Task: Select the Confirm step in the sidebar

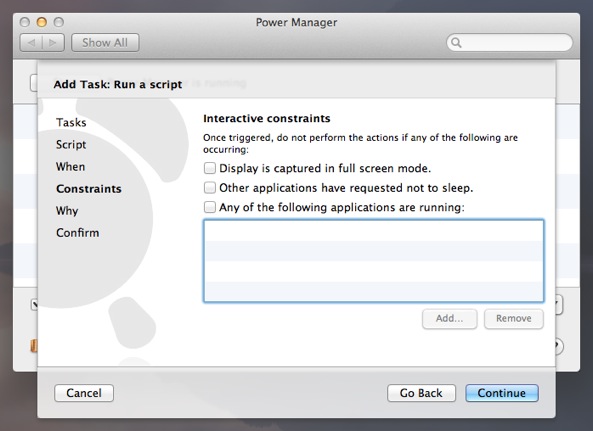Action: pyautogui.click(x=78, y=233)
